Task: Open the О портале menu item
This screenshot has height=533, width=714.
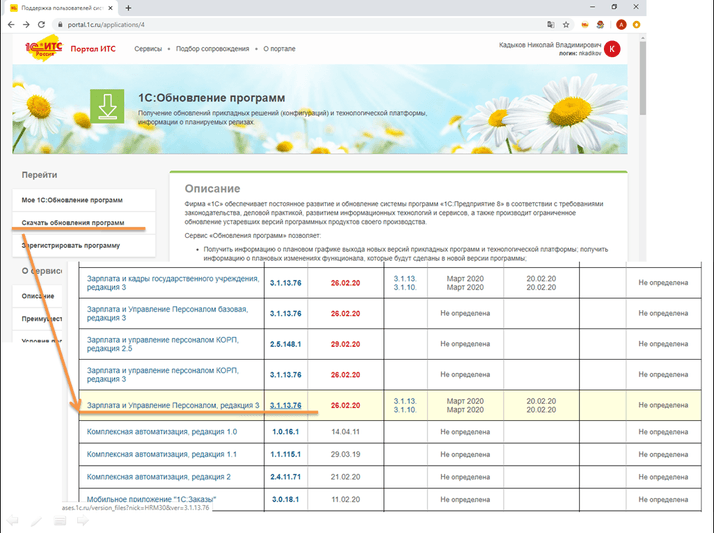Action: point(280,48)
